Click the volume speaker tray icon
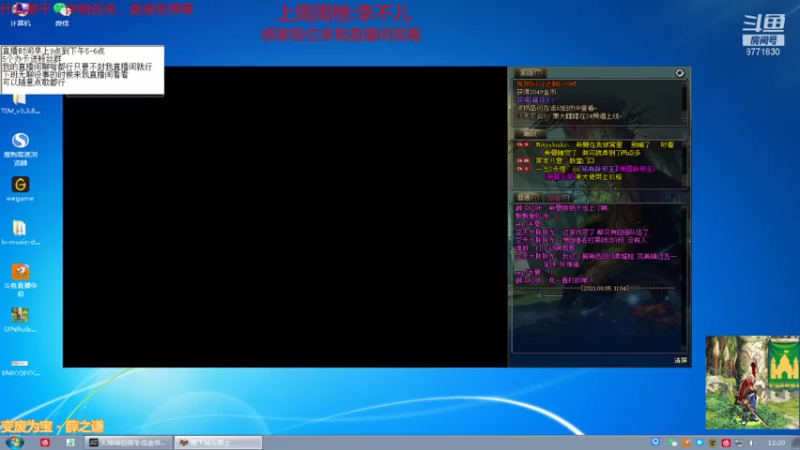 pyautogui.click(x=753, y=443)
